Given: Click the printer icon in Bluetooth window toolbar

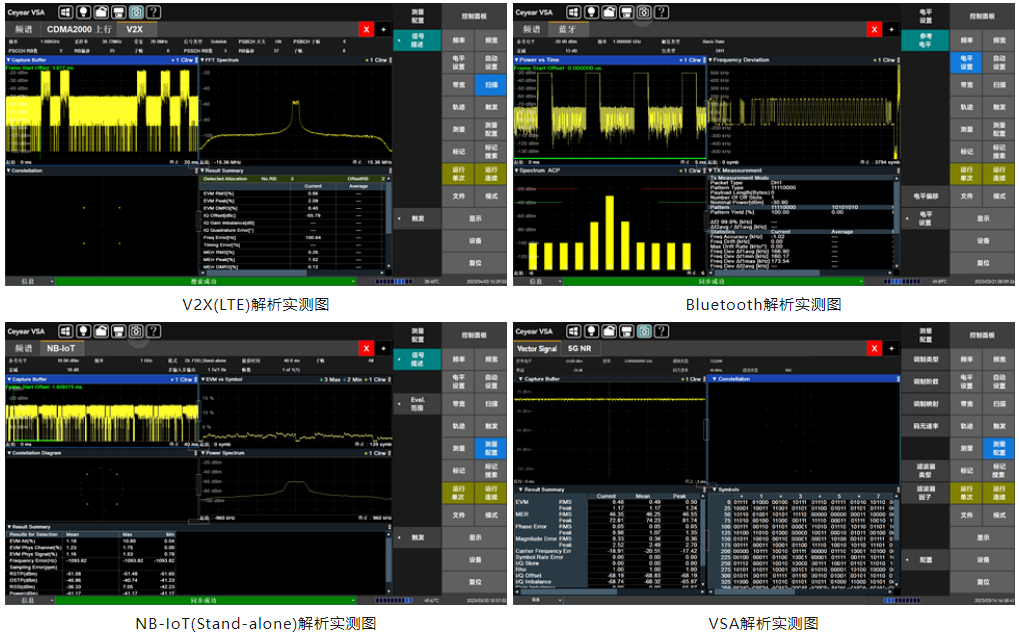Looking at the screenshot, I should click(x=626, y=12).
